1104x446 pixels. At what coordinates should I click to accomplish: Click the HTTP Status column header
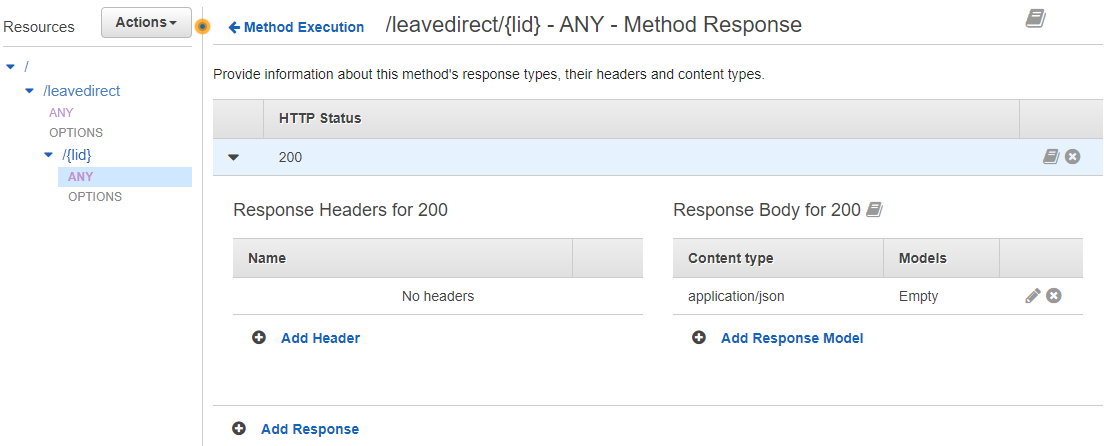point(320,118)
